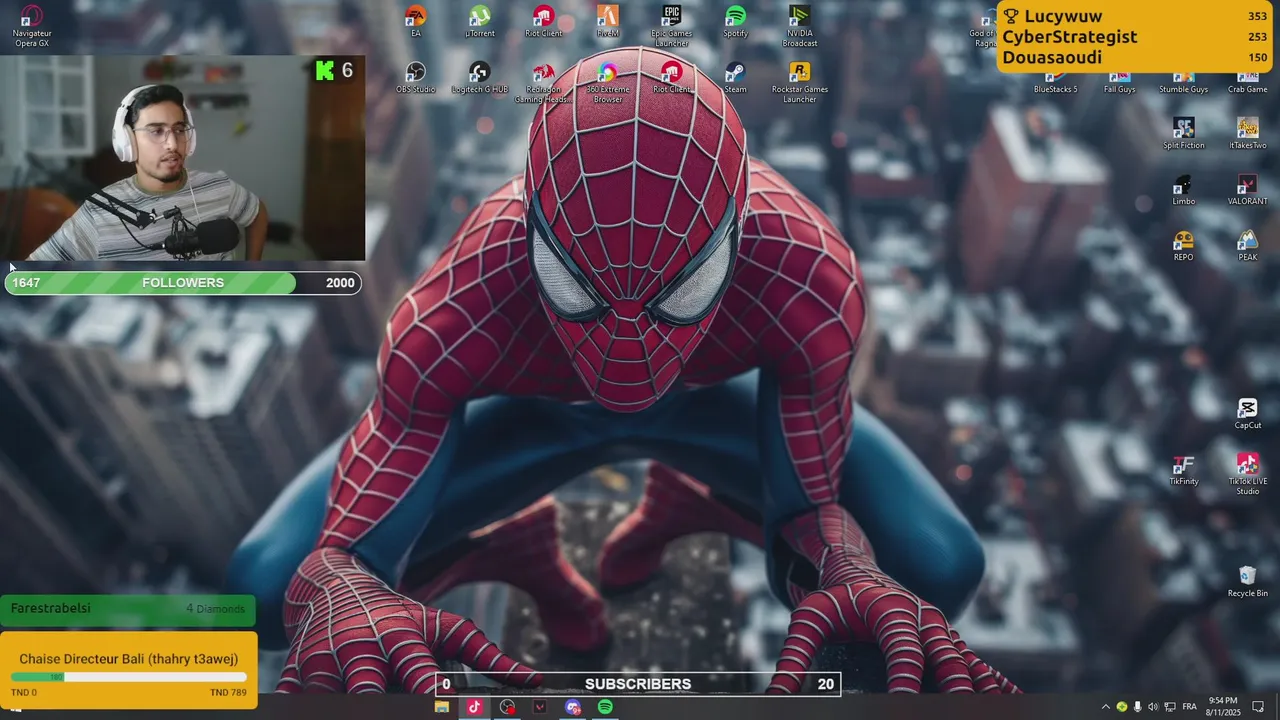The height and width of the screenshot is (720, 1280).
Task: Click the Douasaoudi leaderboard entry
Action: (1136, 58)
